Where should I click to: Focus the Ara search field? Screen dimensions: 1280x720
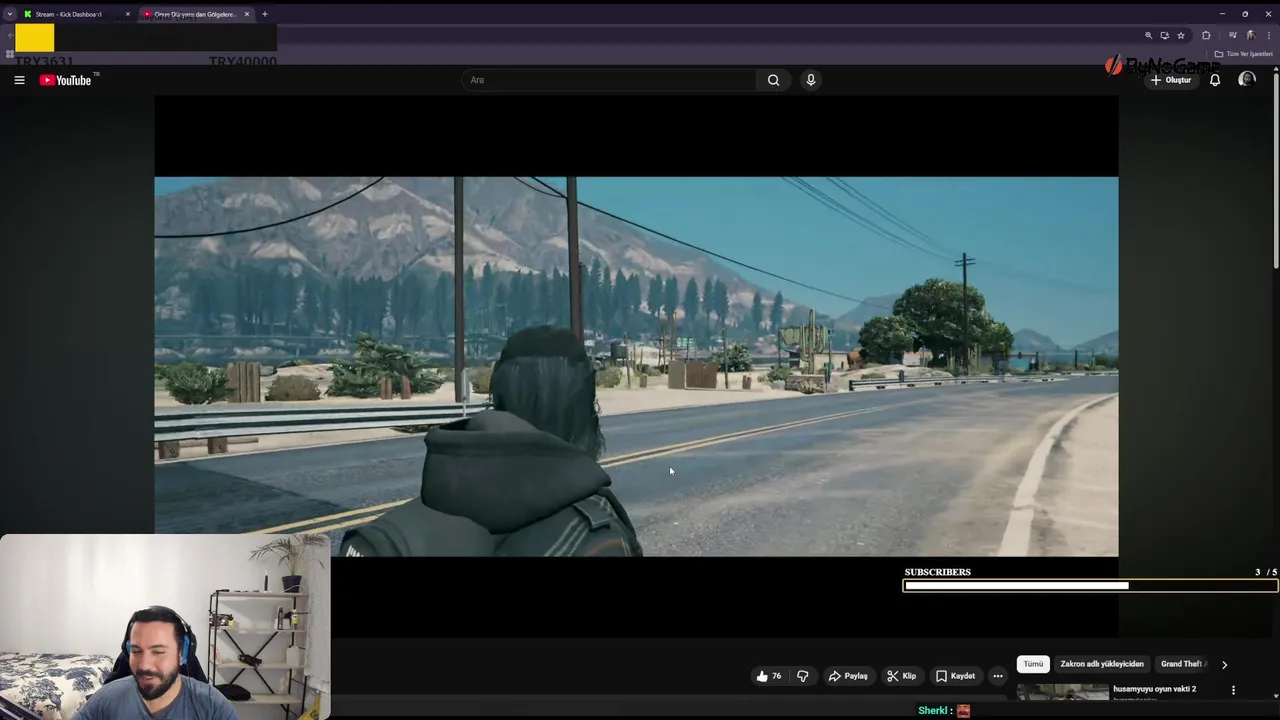[609, 80]
